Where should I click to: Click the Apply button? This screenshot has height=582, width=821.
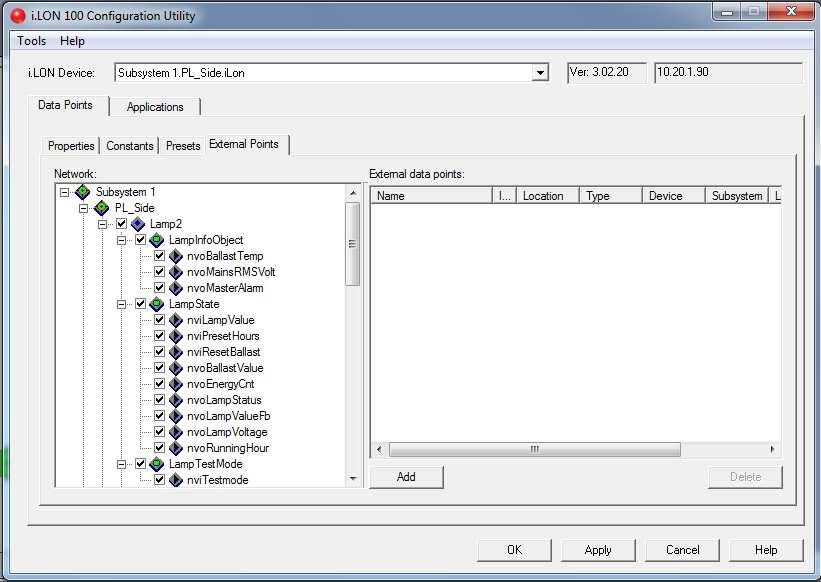tap(598, 550)
